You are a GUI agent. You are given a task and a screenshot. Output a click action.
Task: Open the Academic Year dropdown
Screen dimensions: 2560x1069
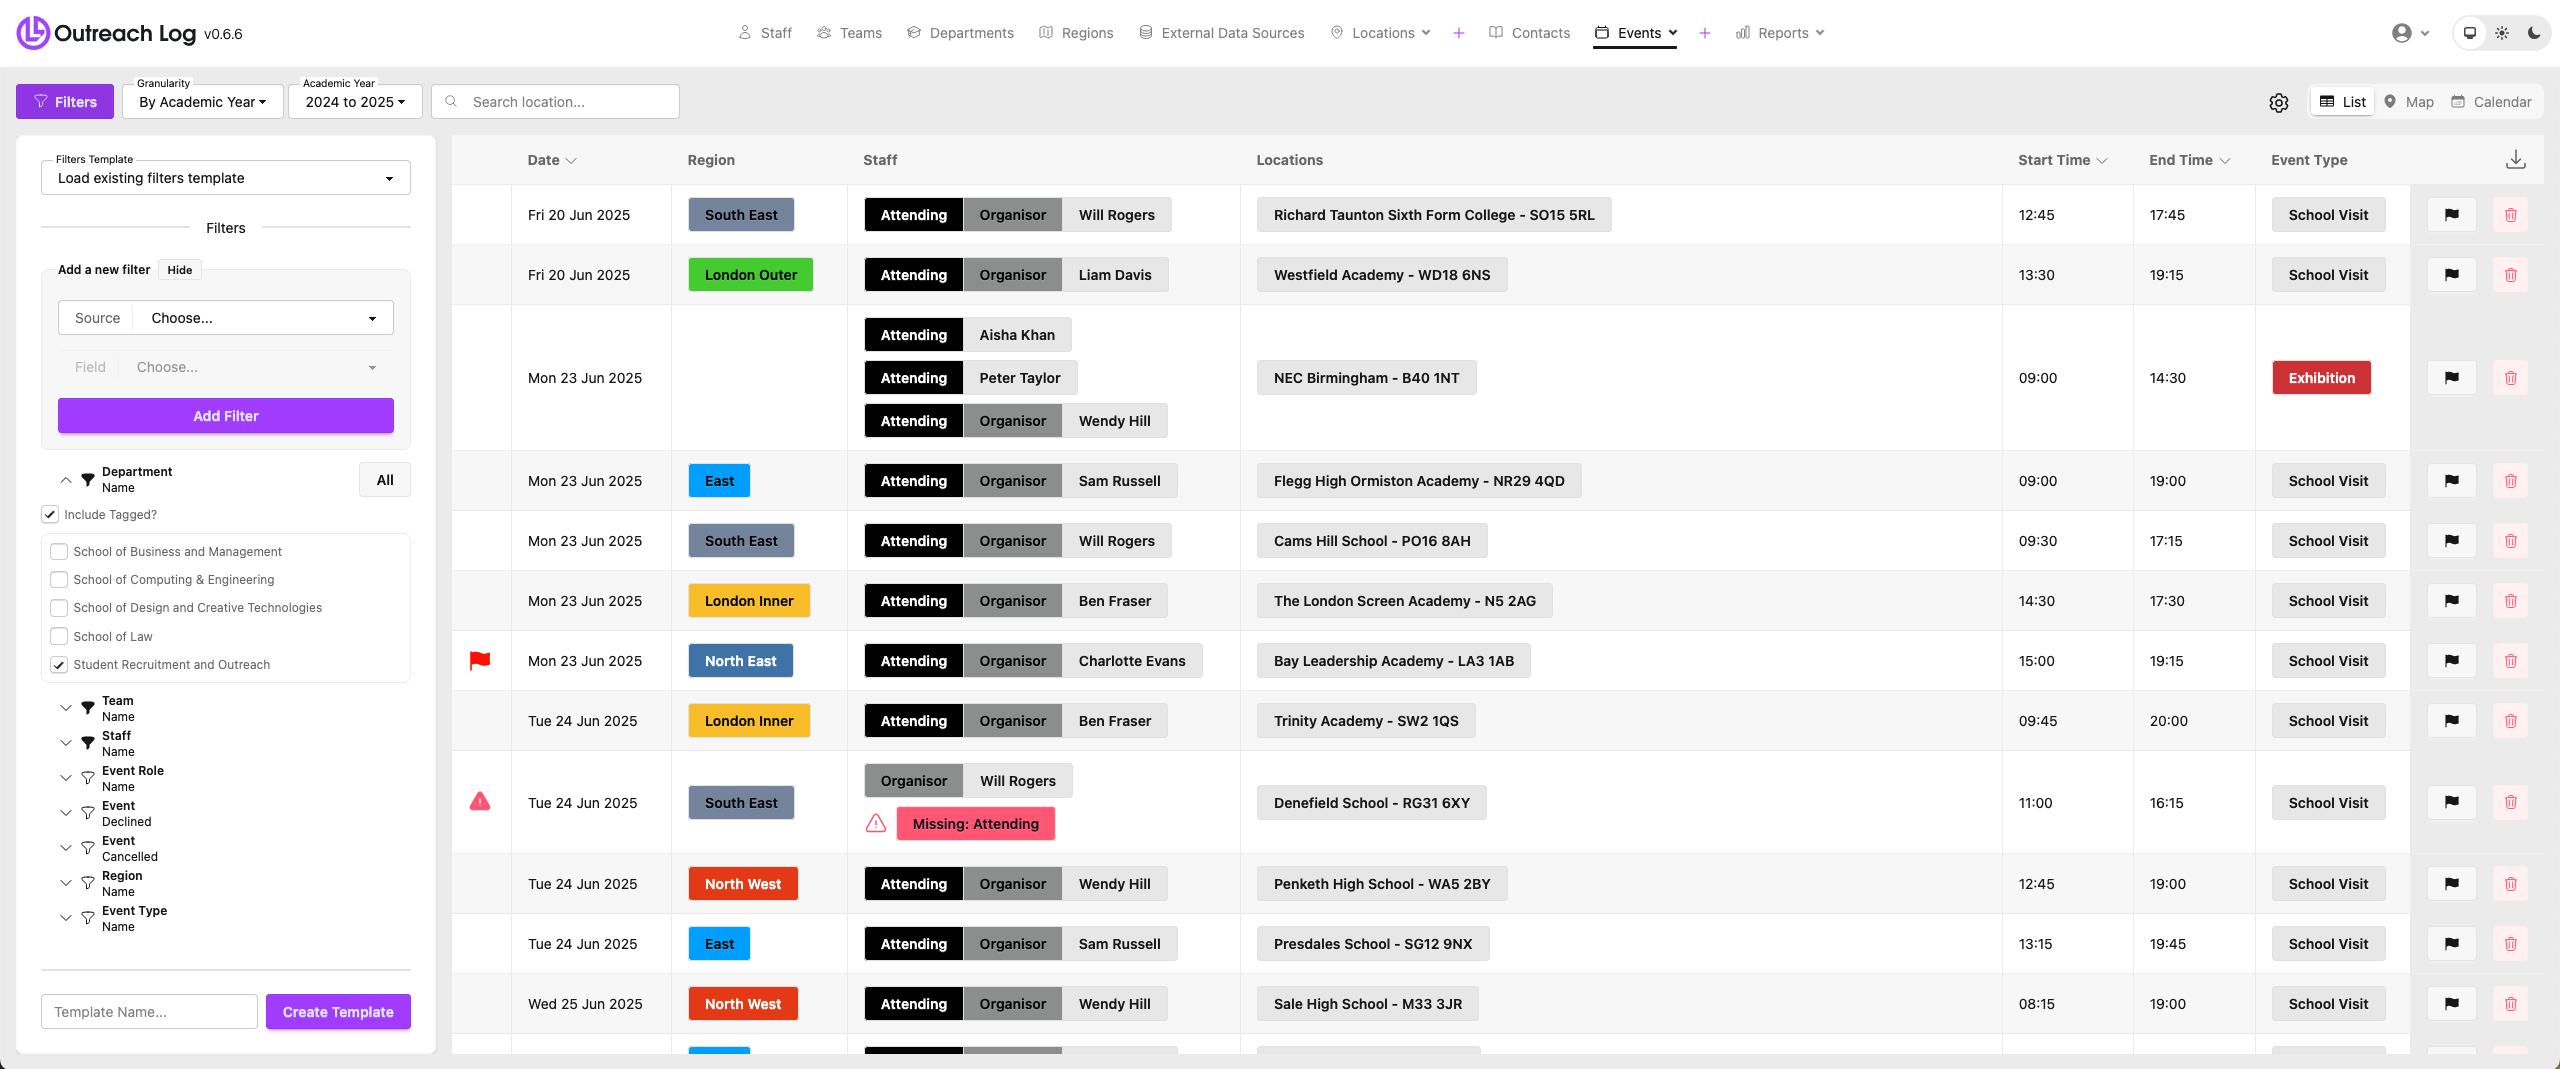[355, 102]
